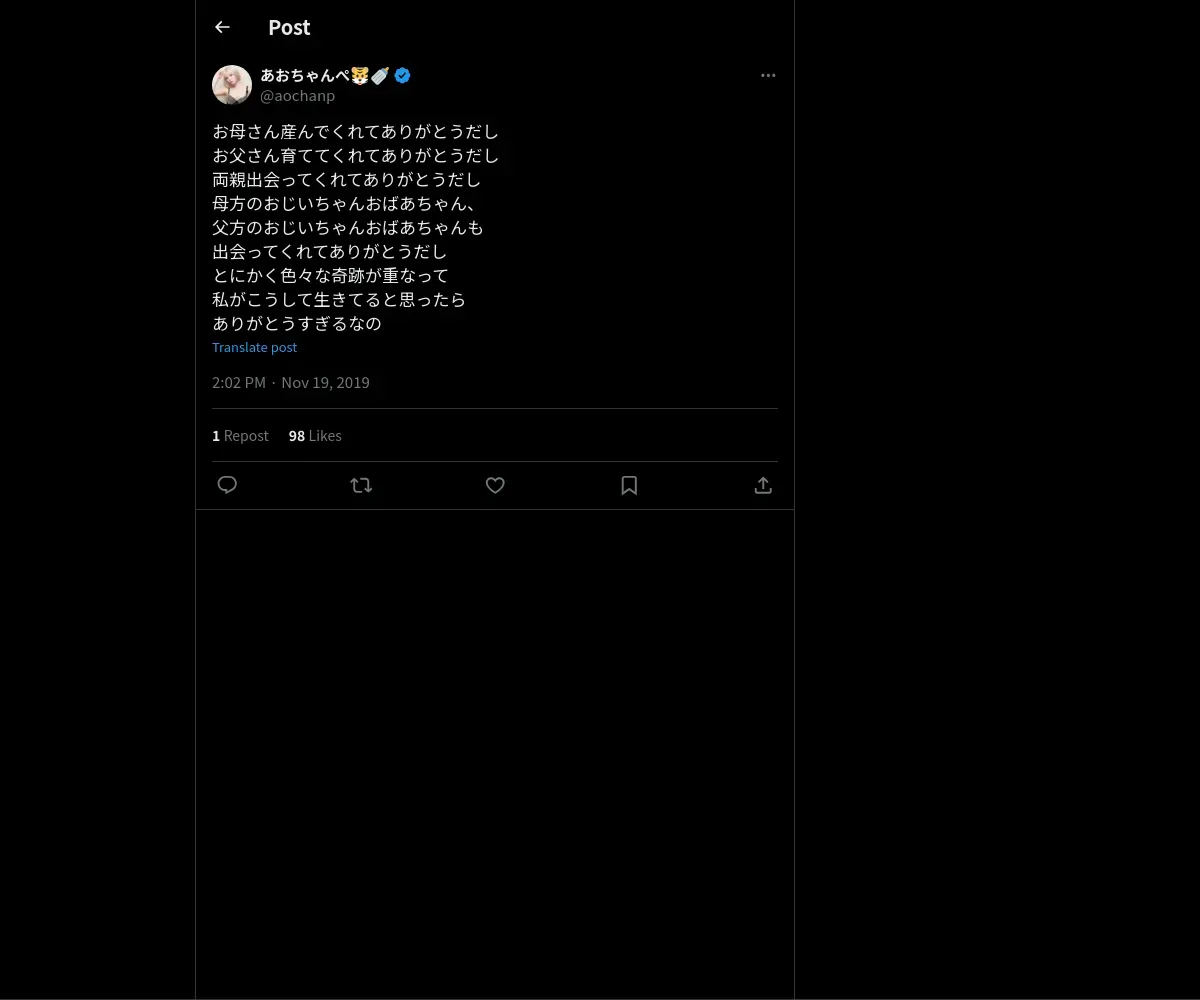Go back using the left arrow
Image resolution: width=1200 pixels, height=1000 pixels.
(222, 27)
